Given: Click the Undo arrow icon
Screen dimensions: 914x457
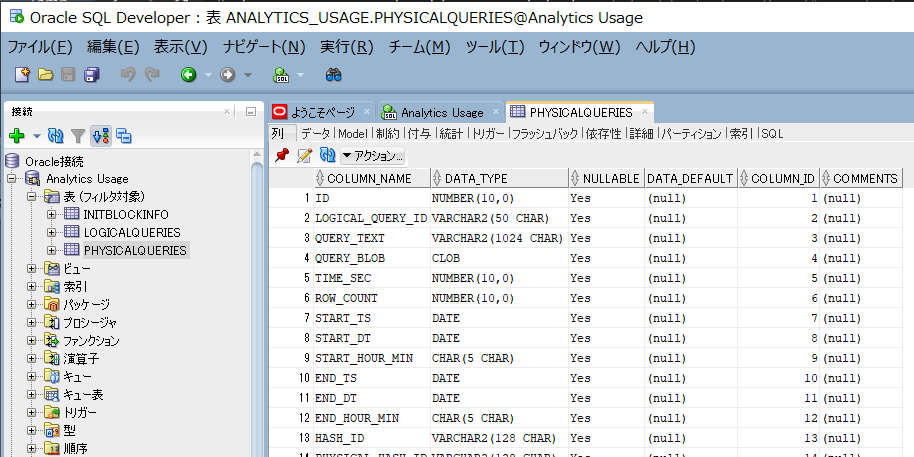Looking at the screenshot, I should pos(128,75).
